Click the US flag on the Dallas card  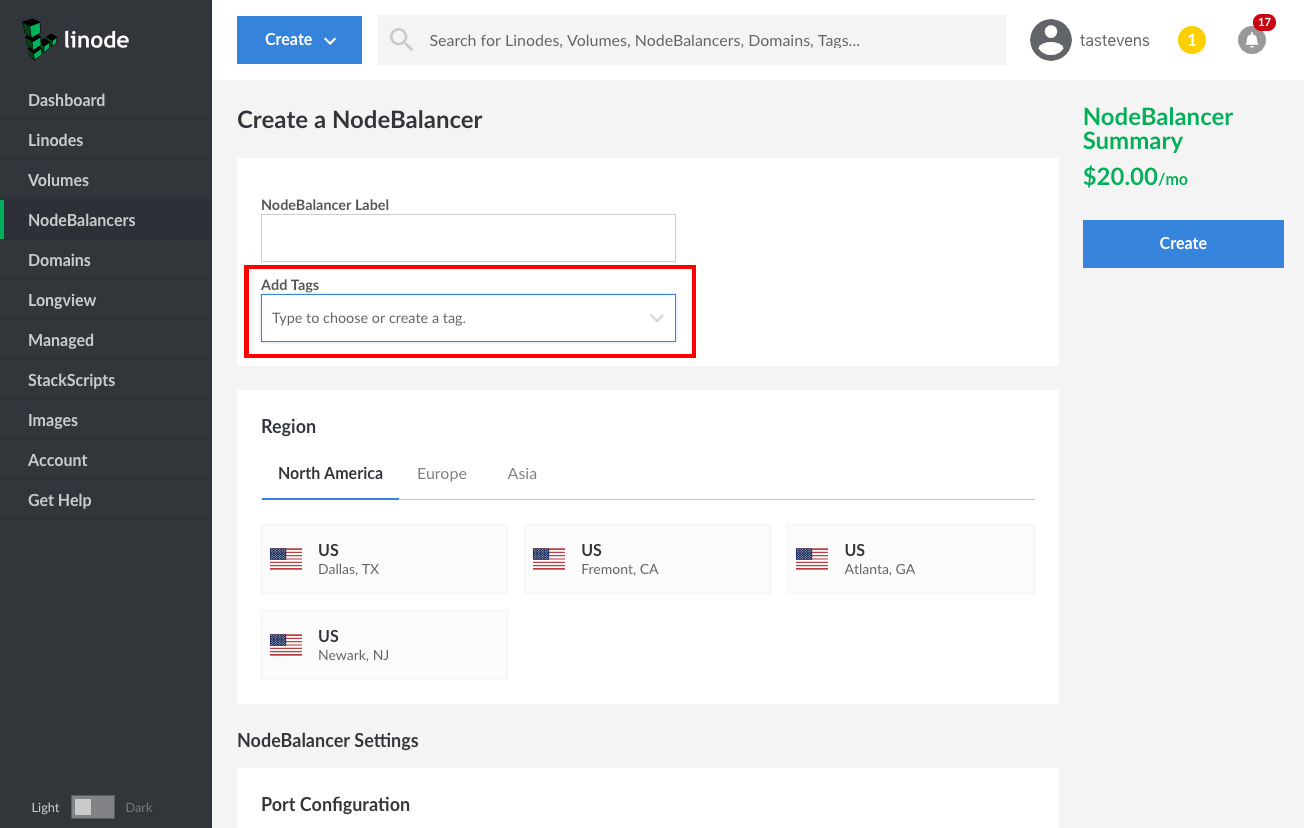pyautogui.click(x=285, y=559)
